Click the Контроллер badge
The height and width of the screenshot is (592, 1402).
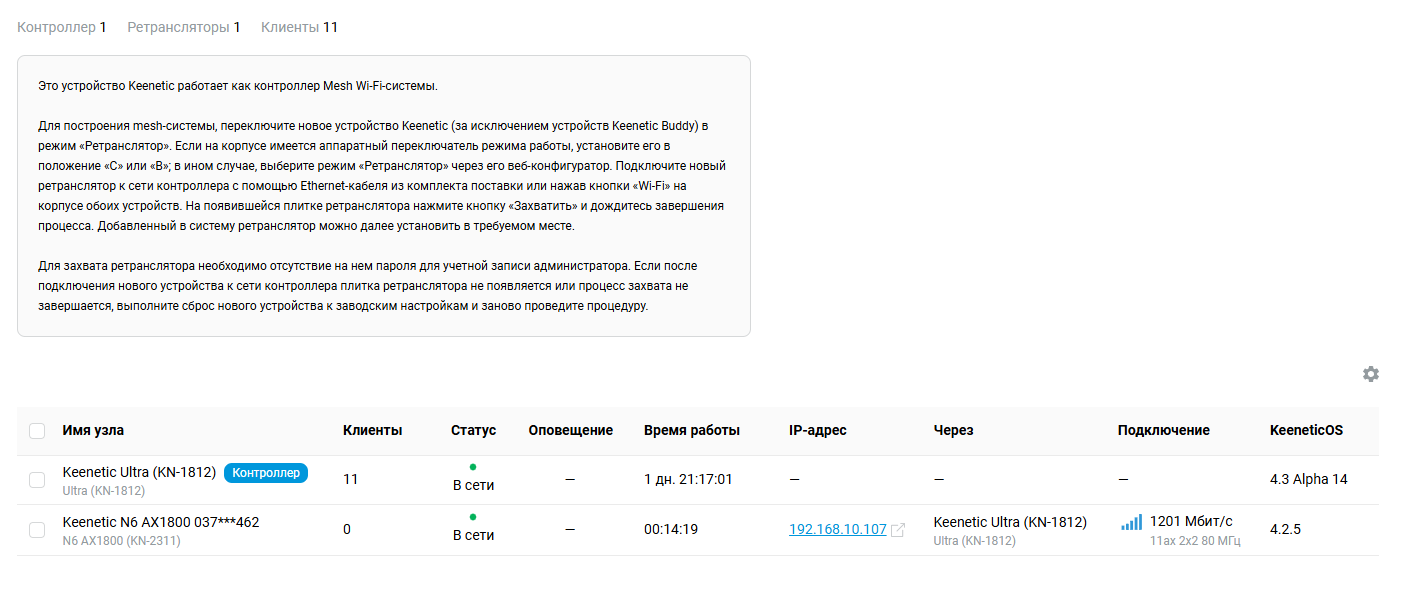(266, 473)
